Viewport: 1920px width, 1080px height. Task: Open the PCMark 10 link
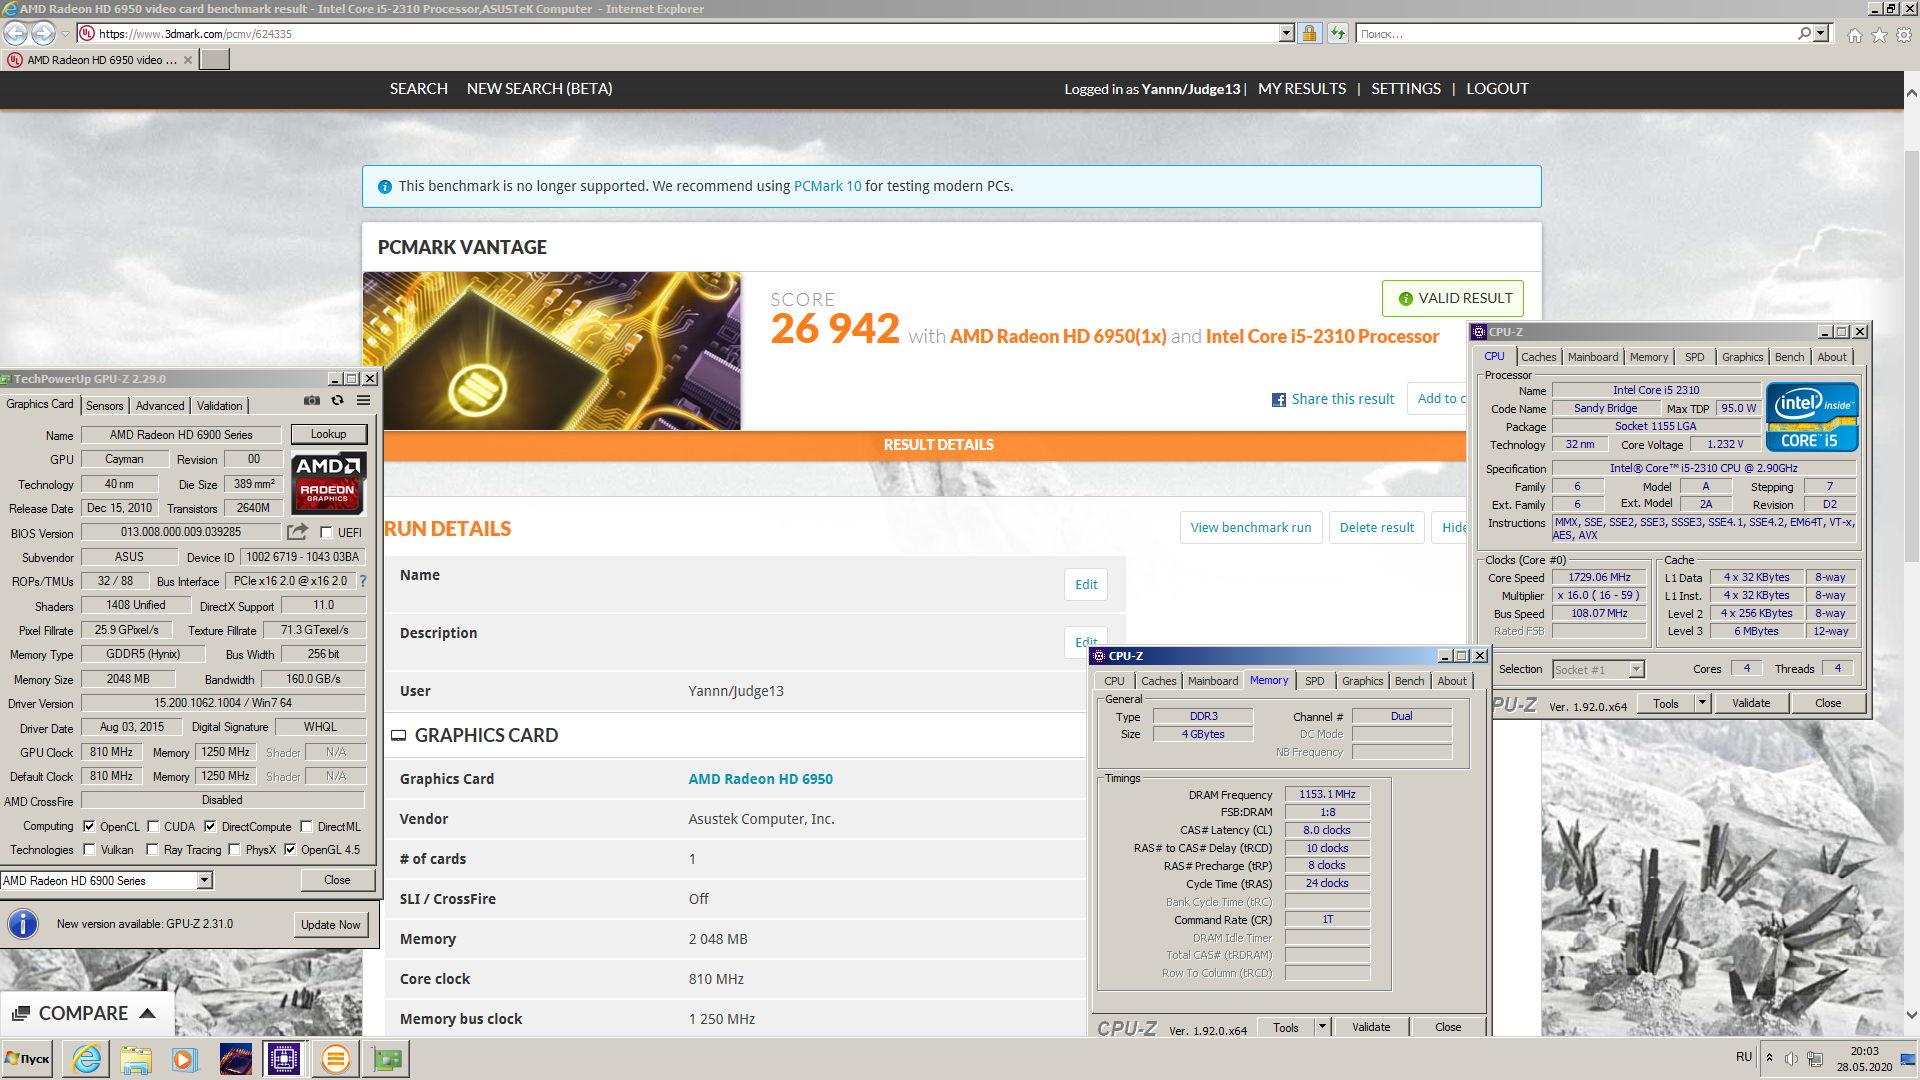click(827, 186)
